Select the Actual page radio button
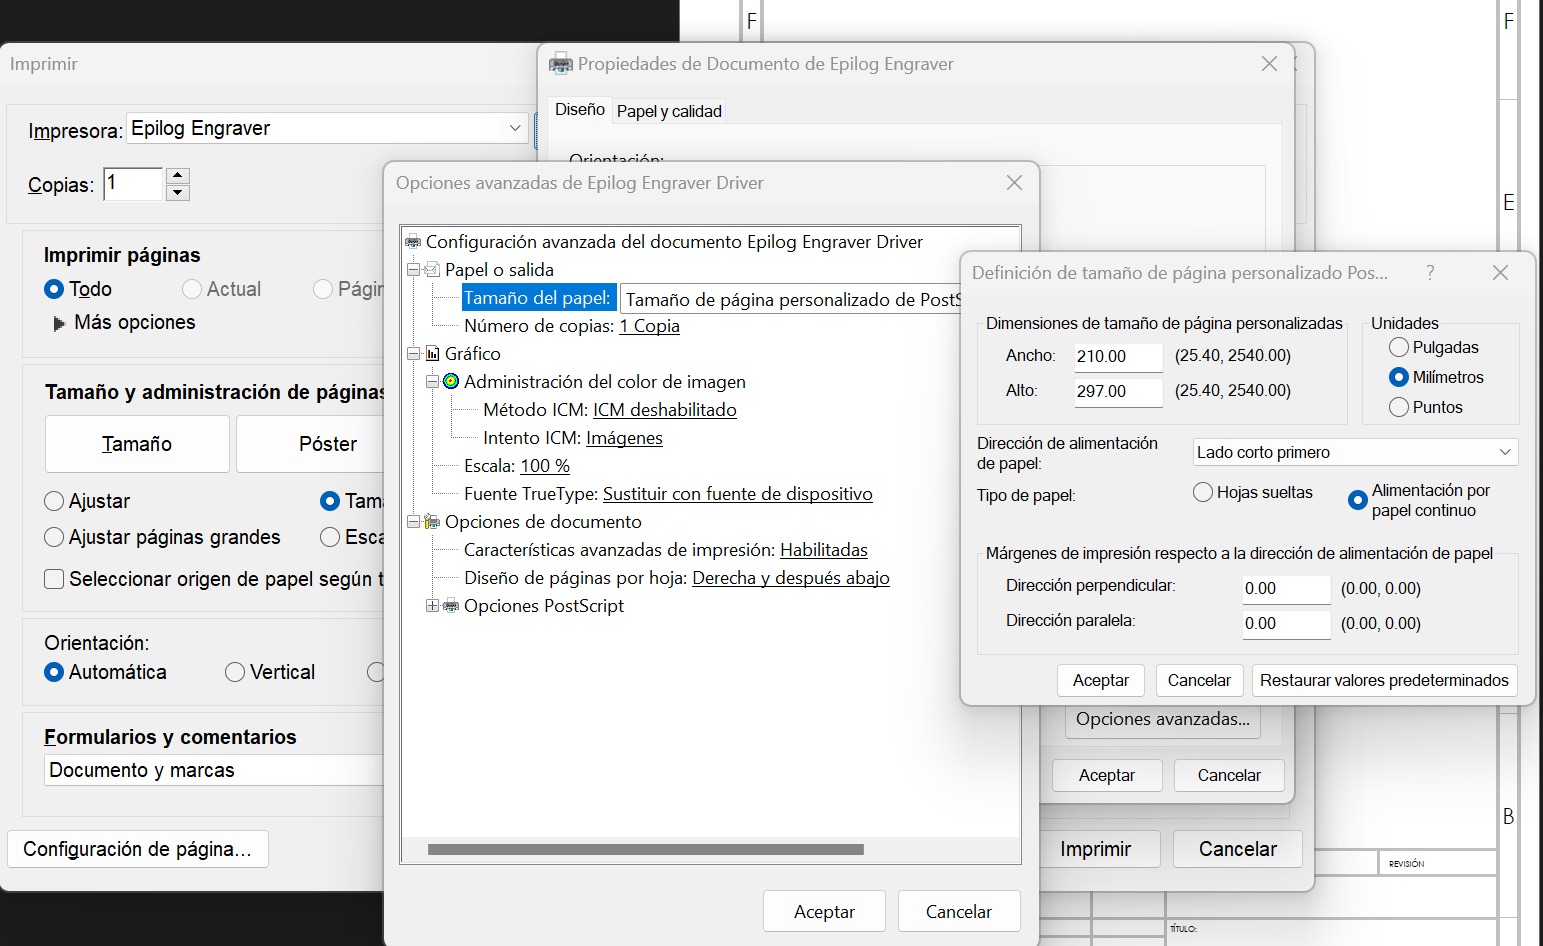Screen dimensions: 1543x946 192,289
